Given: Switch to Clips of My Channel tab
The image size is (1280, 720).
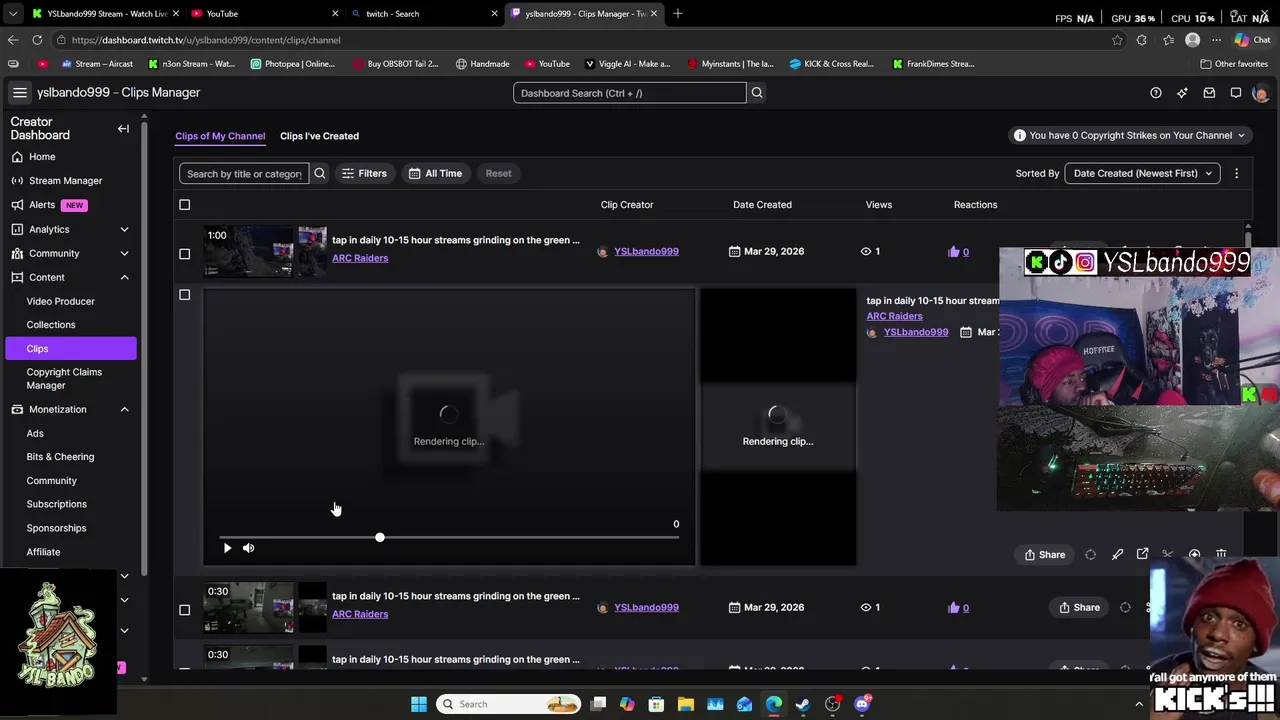Looking at the screenshot, I should [x=220, y=136].
